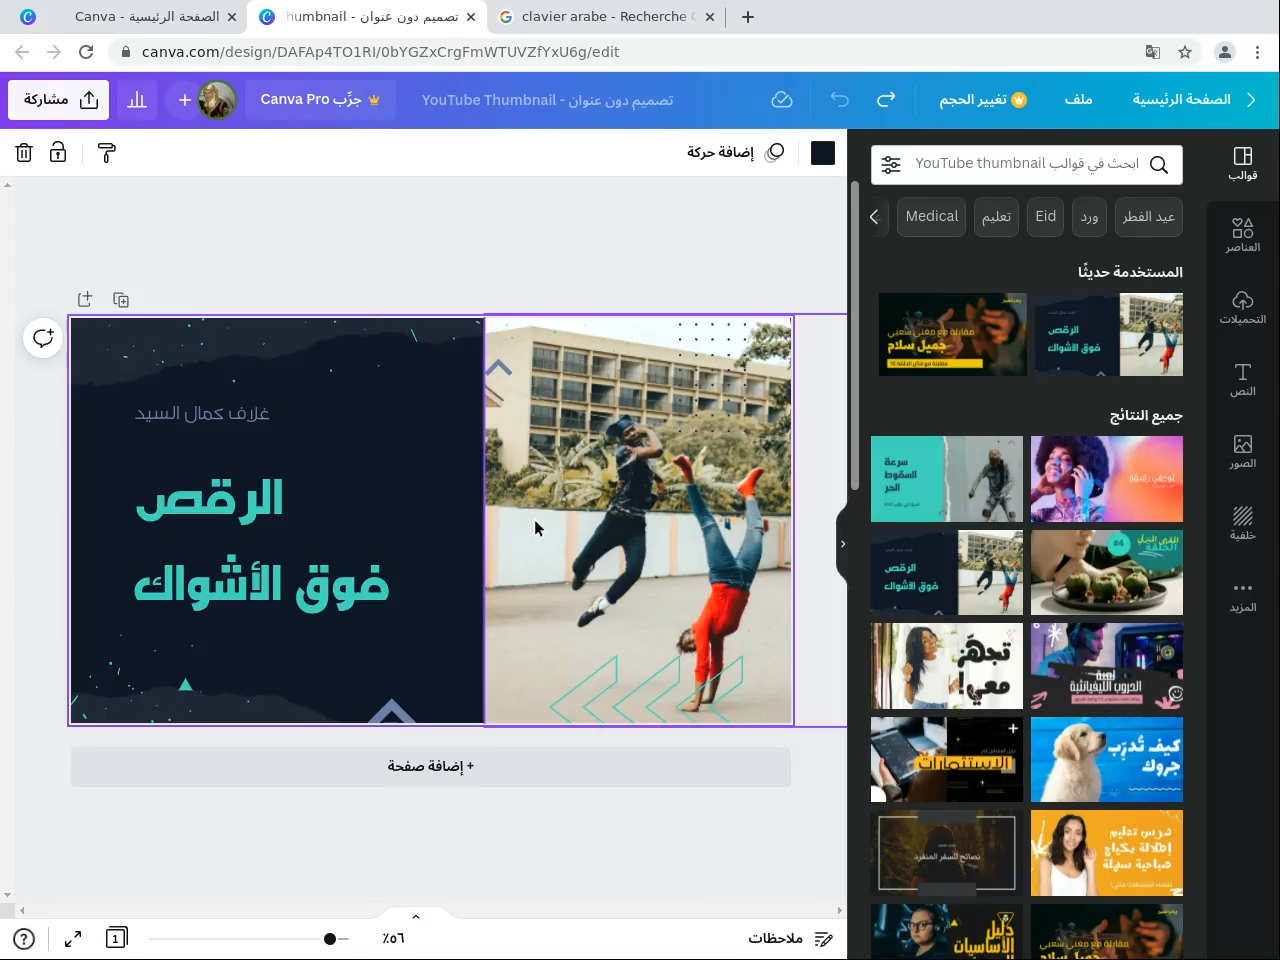1280x960 pixels.
Task: Add collaborators with plus icon
Action: (x=184, y=100)
